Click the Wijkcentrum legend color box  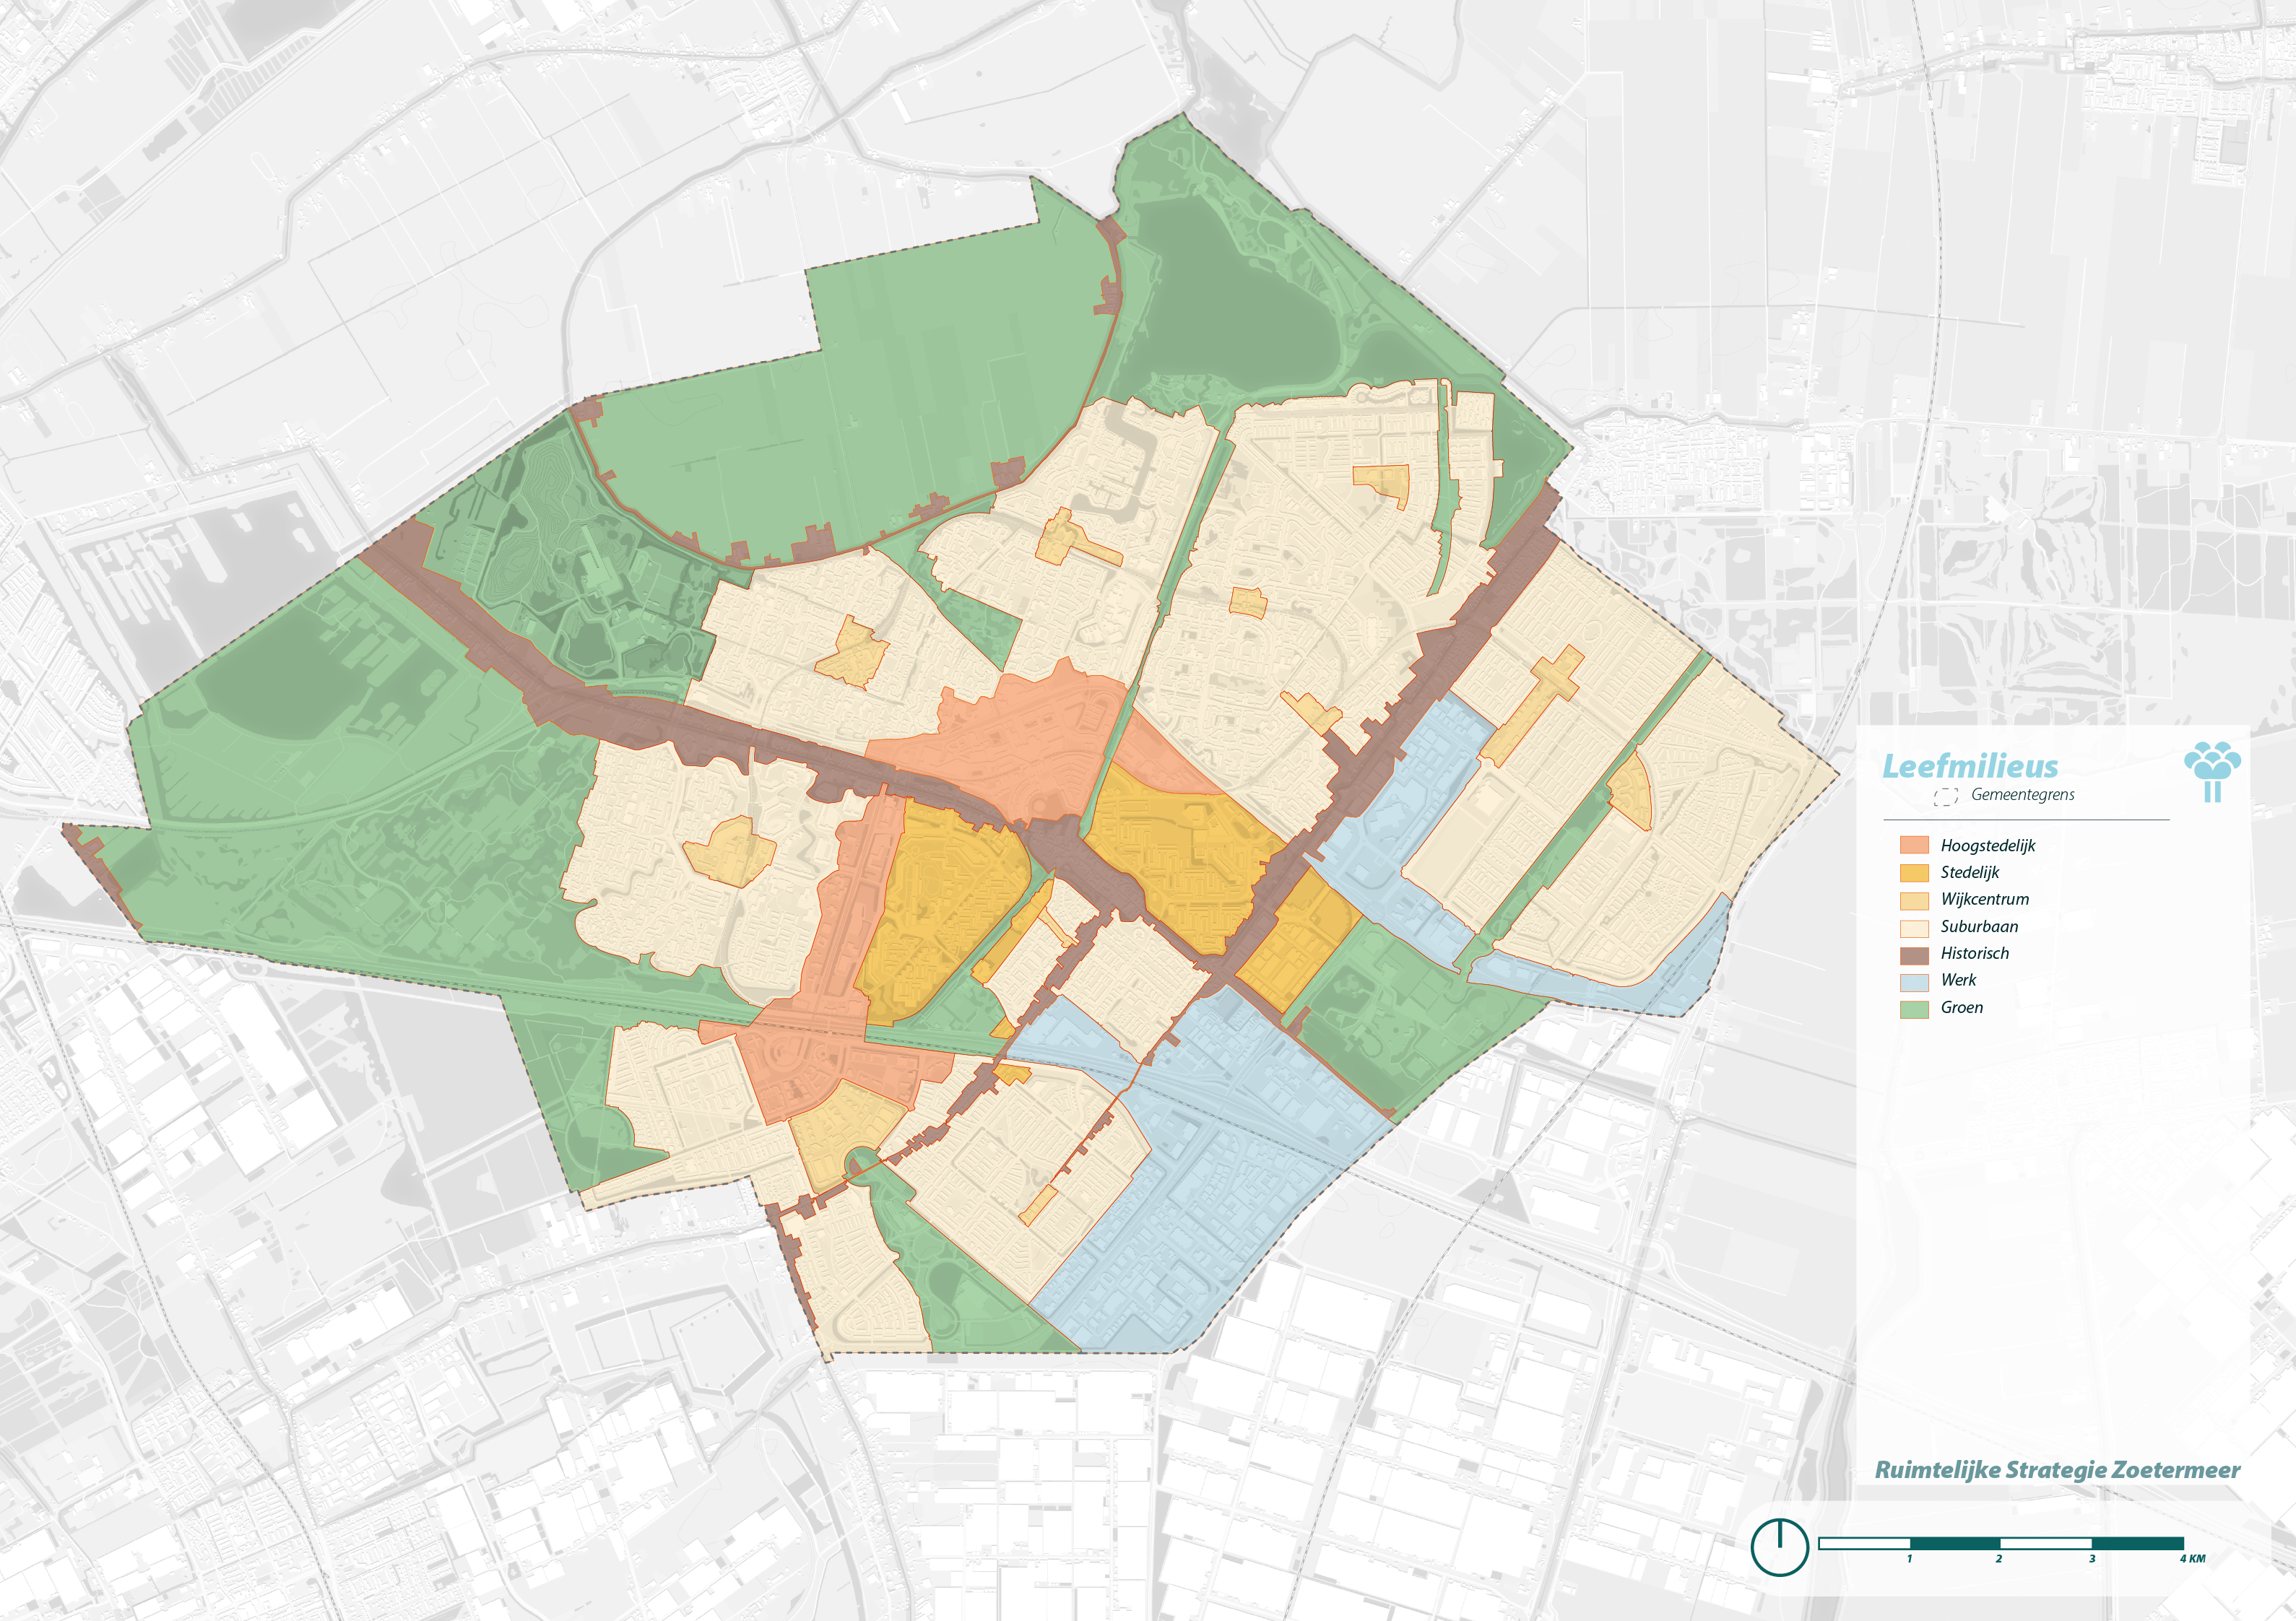1914,900
